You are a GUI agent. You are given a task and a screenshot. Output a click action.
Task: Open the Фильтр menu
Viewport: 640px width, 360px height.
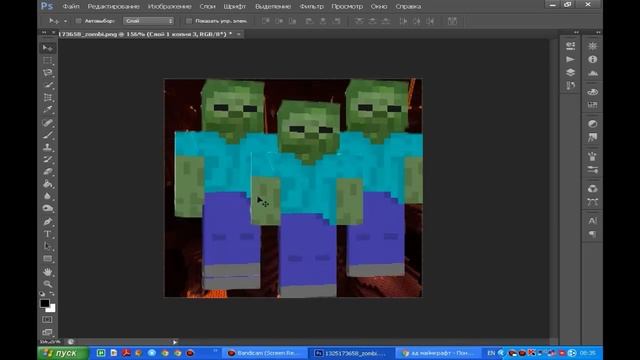[x=311, y=7]
